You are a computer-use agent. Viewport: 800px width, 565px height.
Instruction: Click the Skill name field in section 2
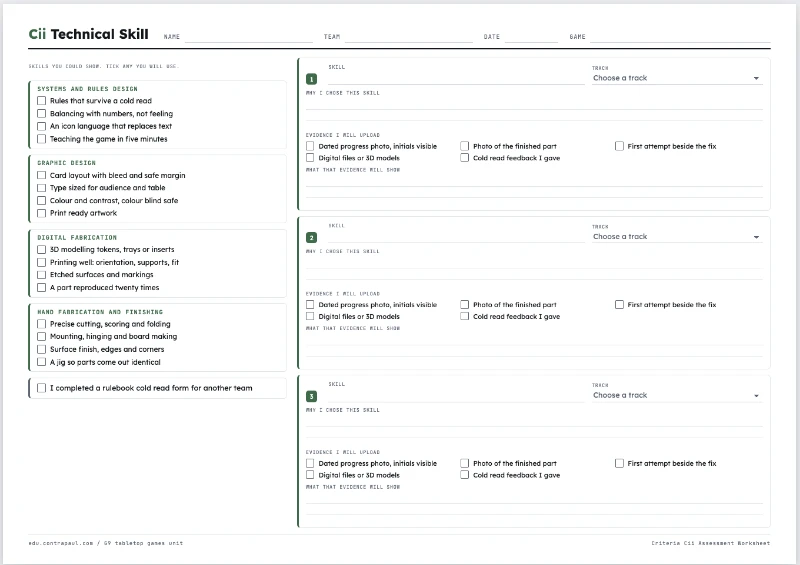(456, 237)
